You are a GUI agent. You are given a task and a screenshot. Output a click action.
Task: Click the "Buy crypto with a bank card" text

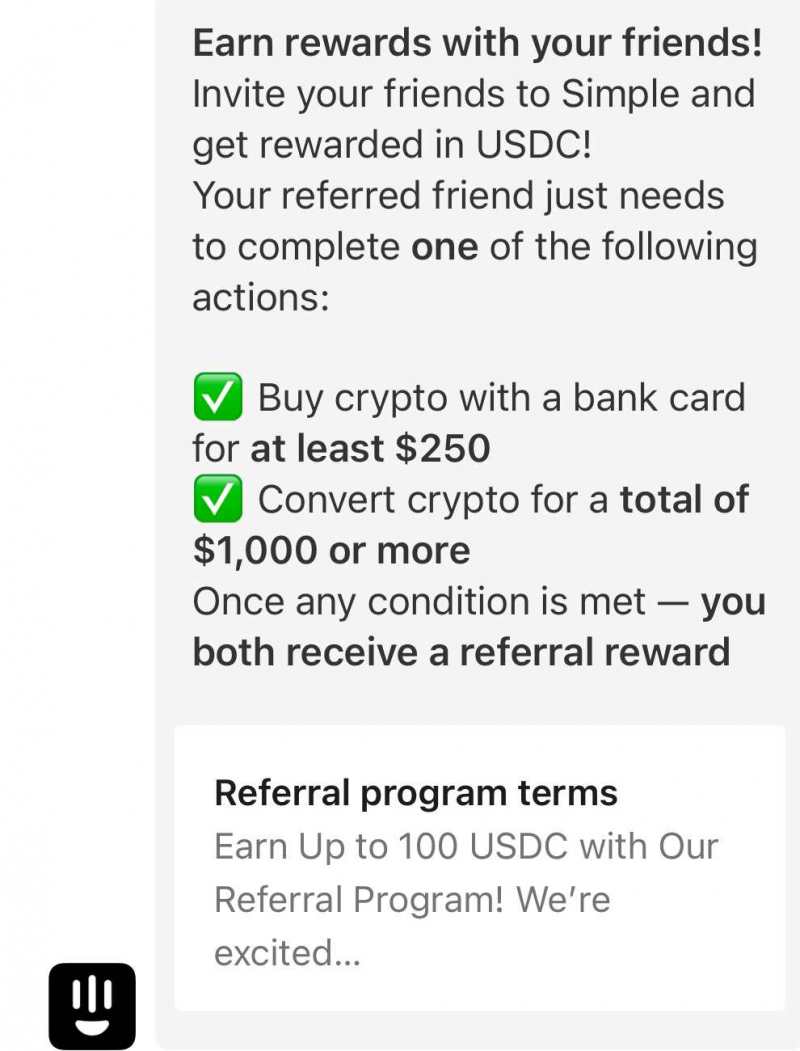click(x=502, y=398)
